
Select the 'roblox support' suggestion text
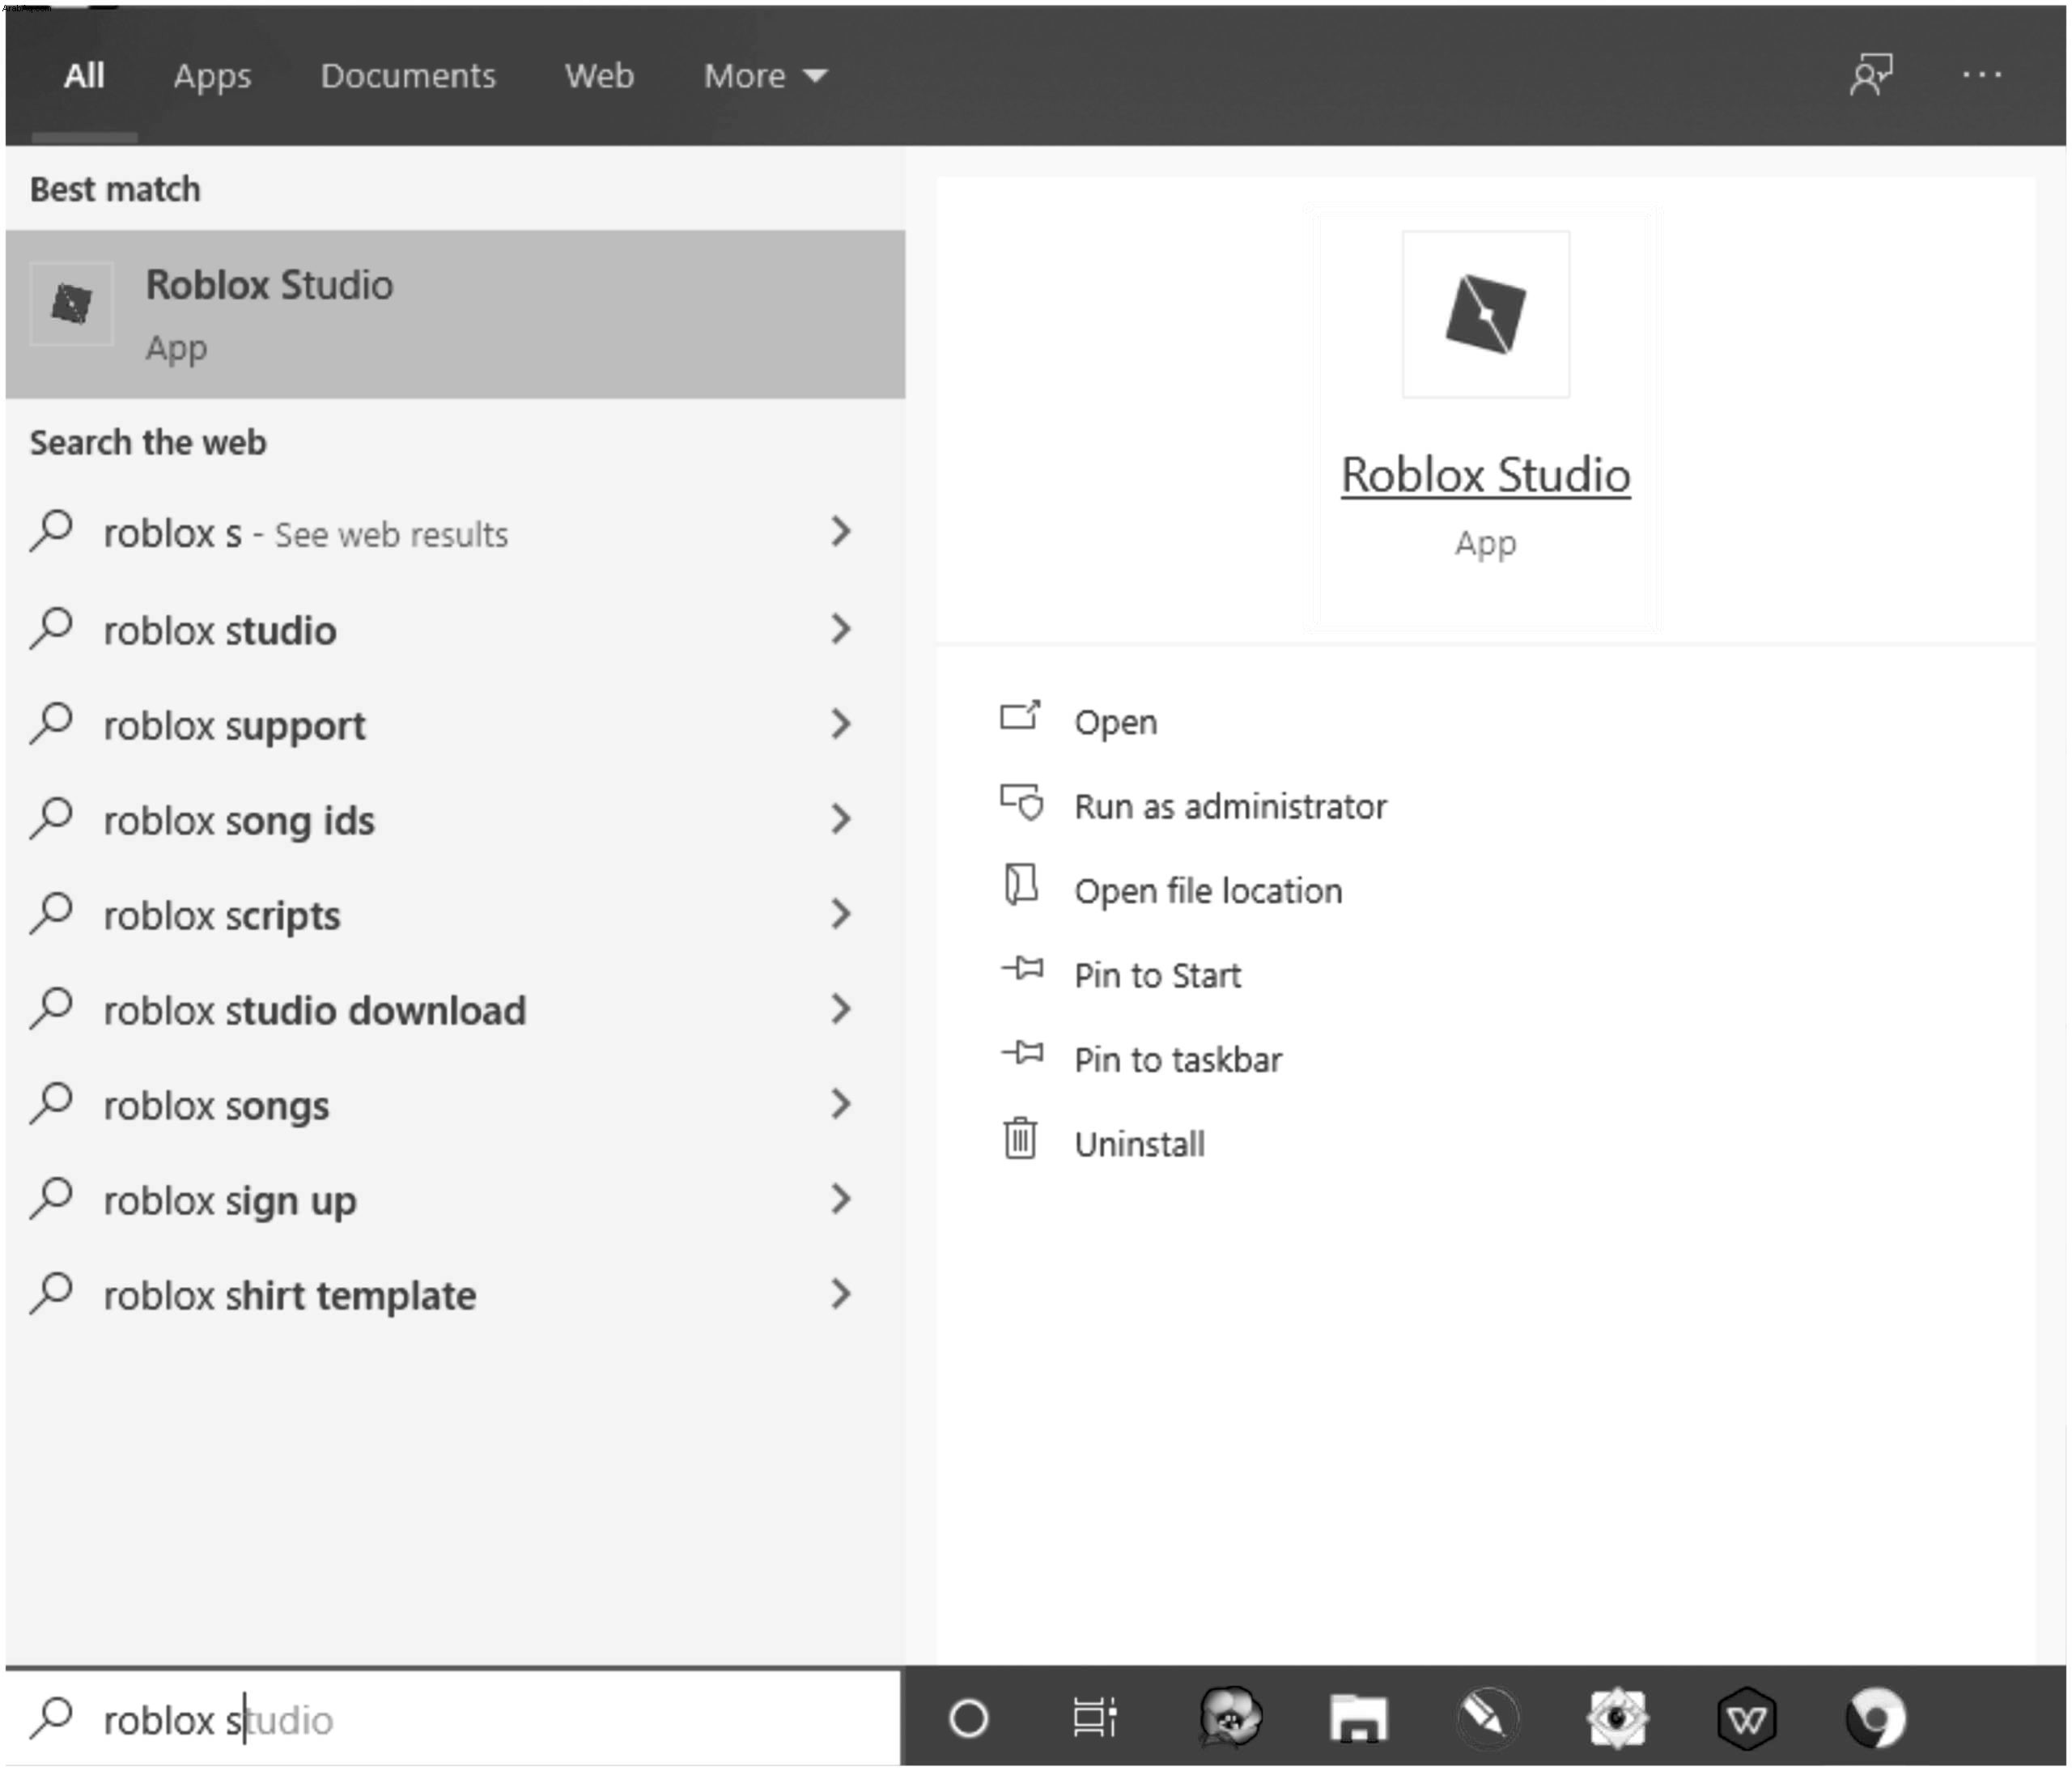pyautogui.click(x=235, y=727)
